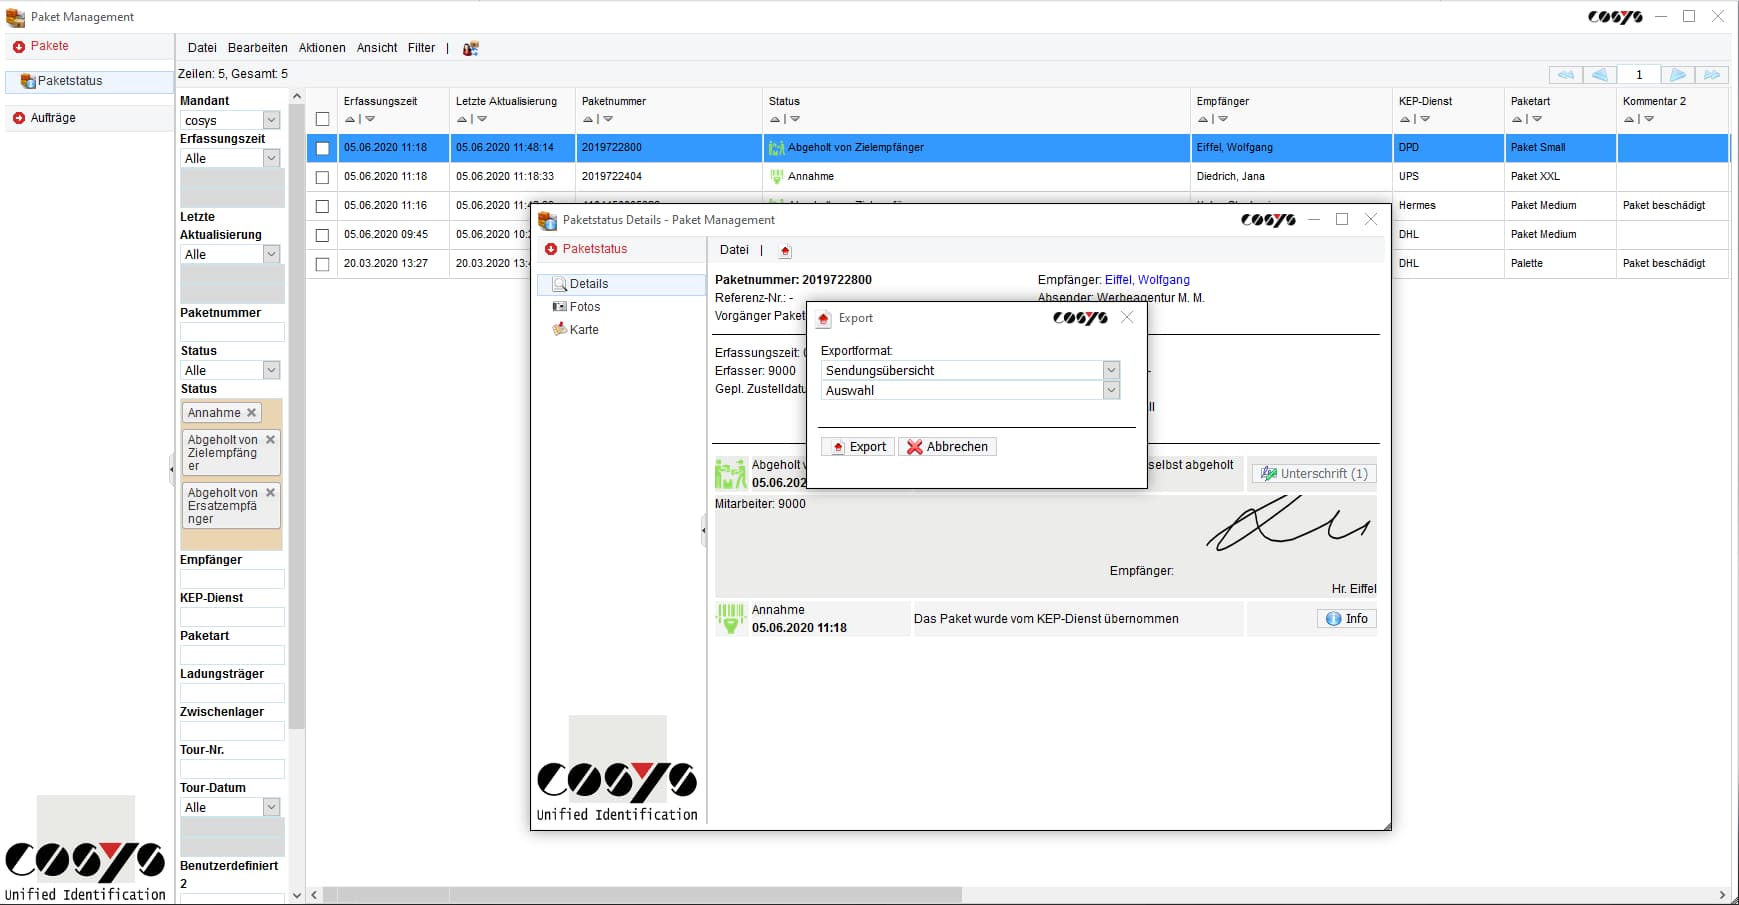This screenshot has height=905, width=1739.
Task: Sort Erfassungszeit ascending with triangle control
Action: pyautogui.click(x=349, y=119)
